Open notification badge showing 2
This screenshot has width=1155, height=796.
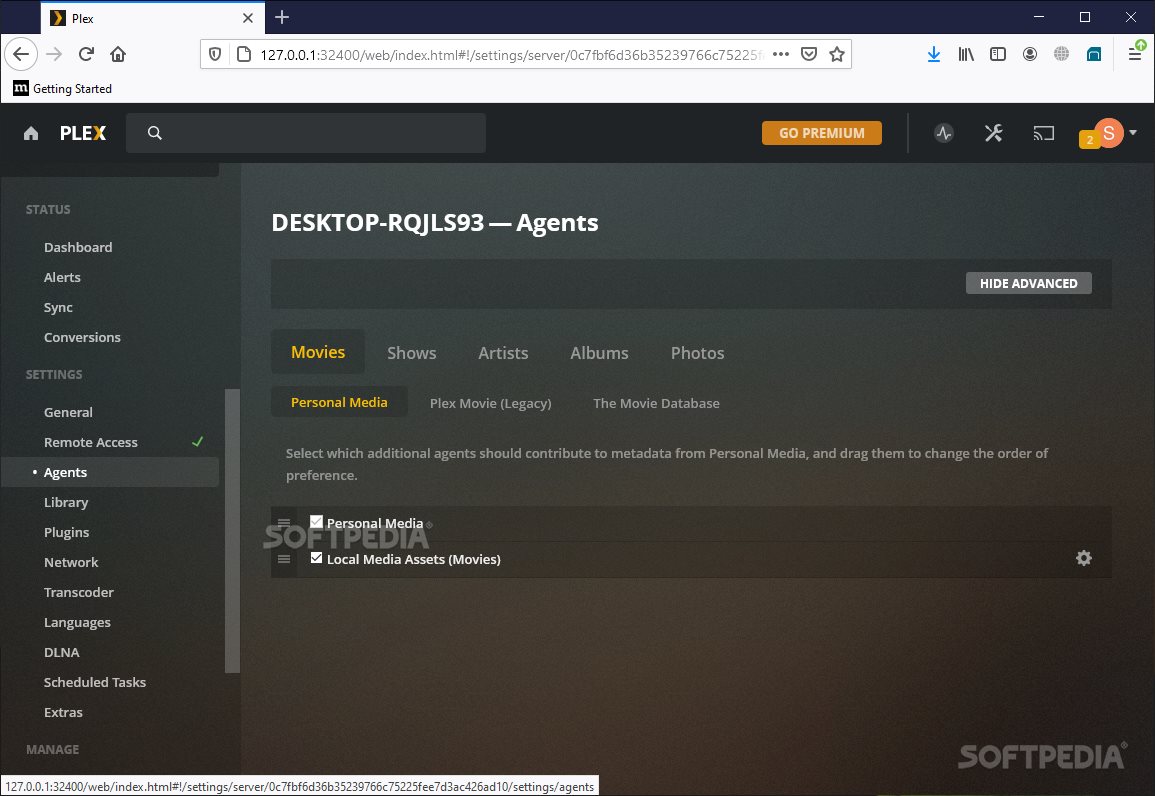1089,139
